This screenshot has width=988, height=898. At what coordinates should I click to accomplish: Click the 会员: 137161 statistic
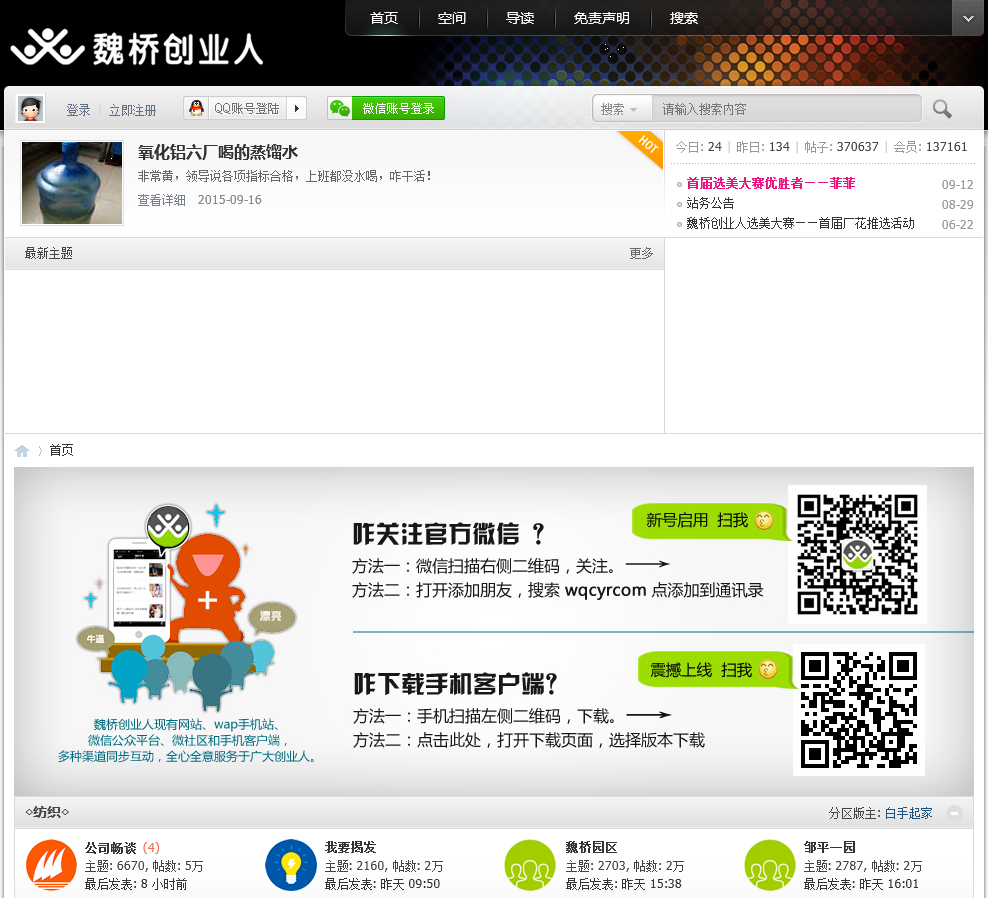tap(930, 147)
